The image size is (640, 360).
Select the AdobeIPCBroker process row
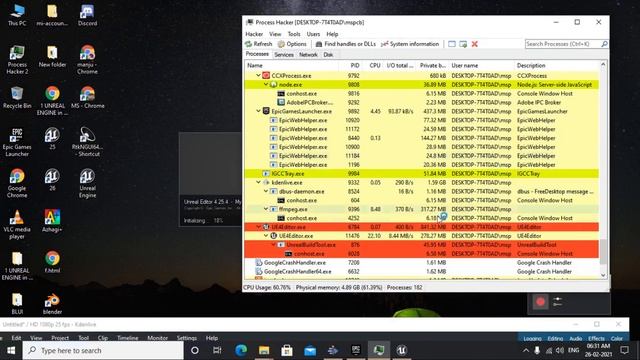(x=421, y=102)
